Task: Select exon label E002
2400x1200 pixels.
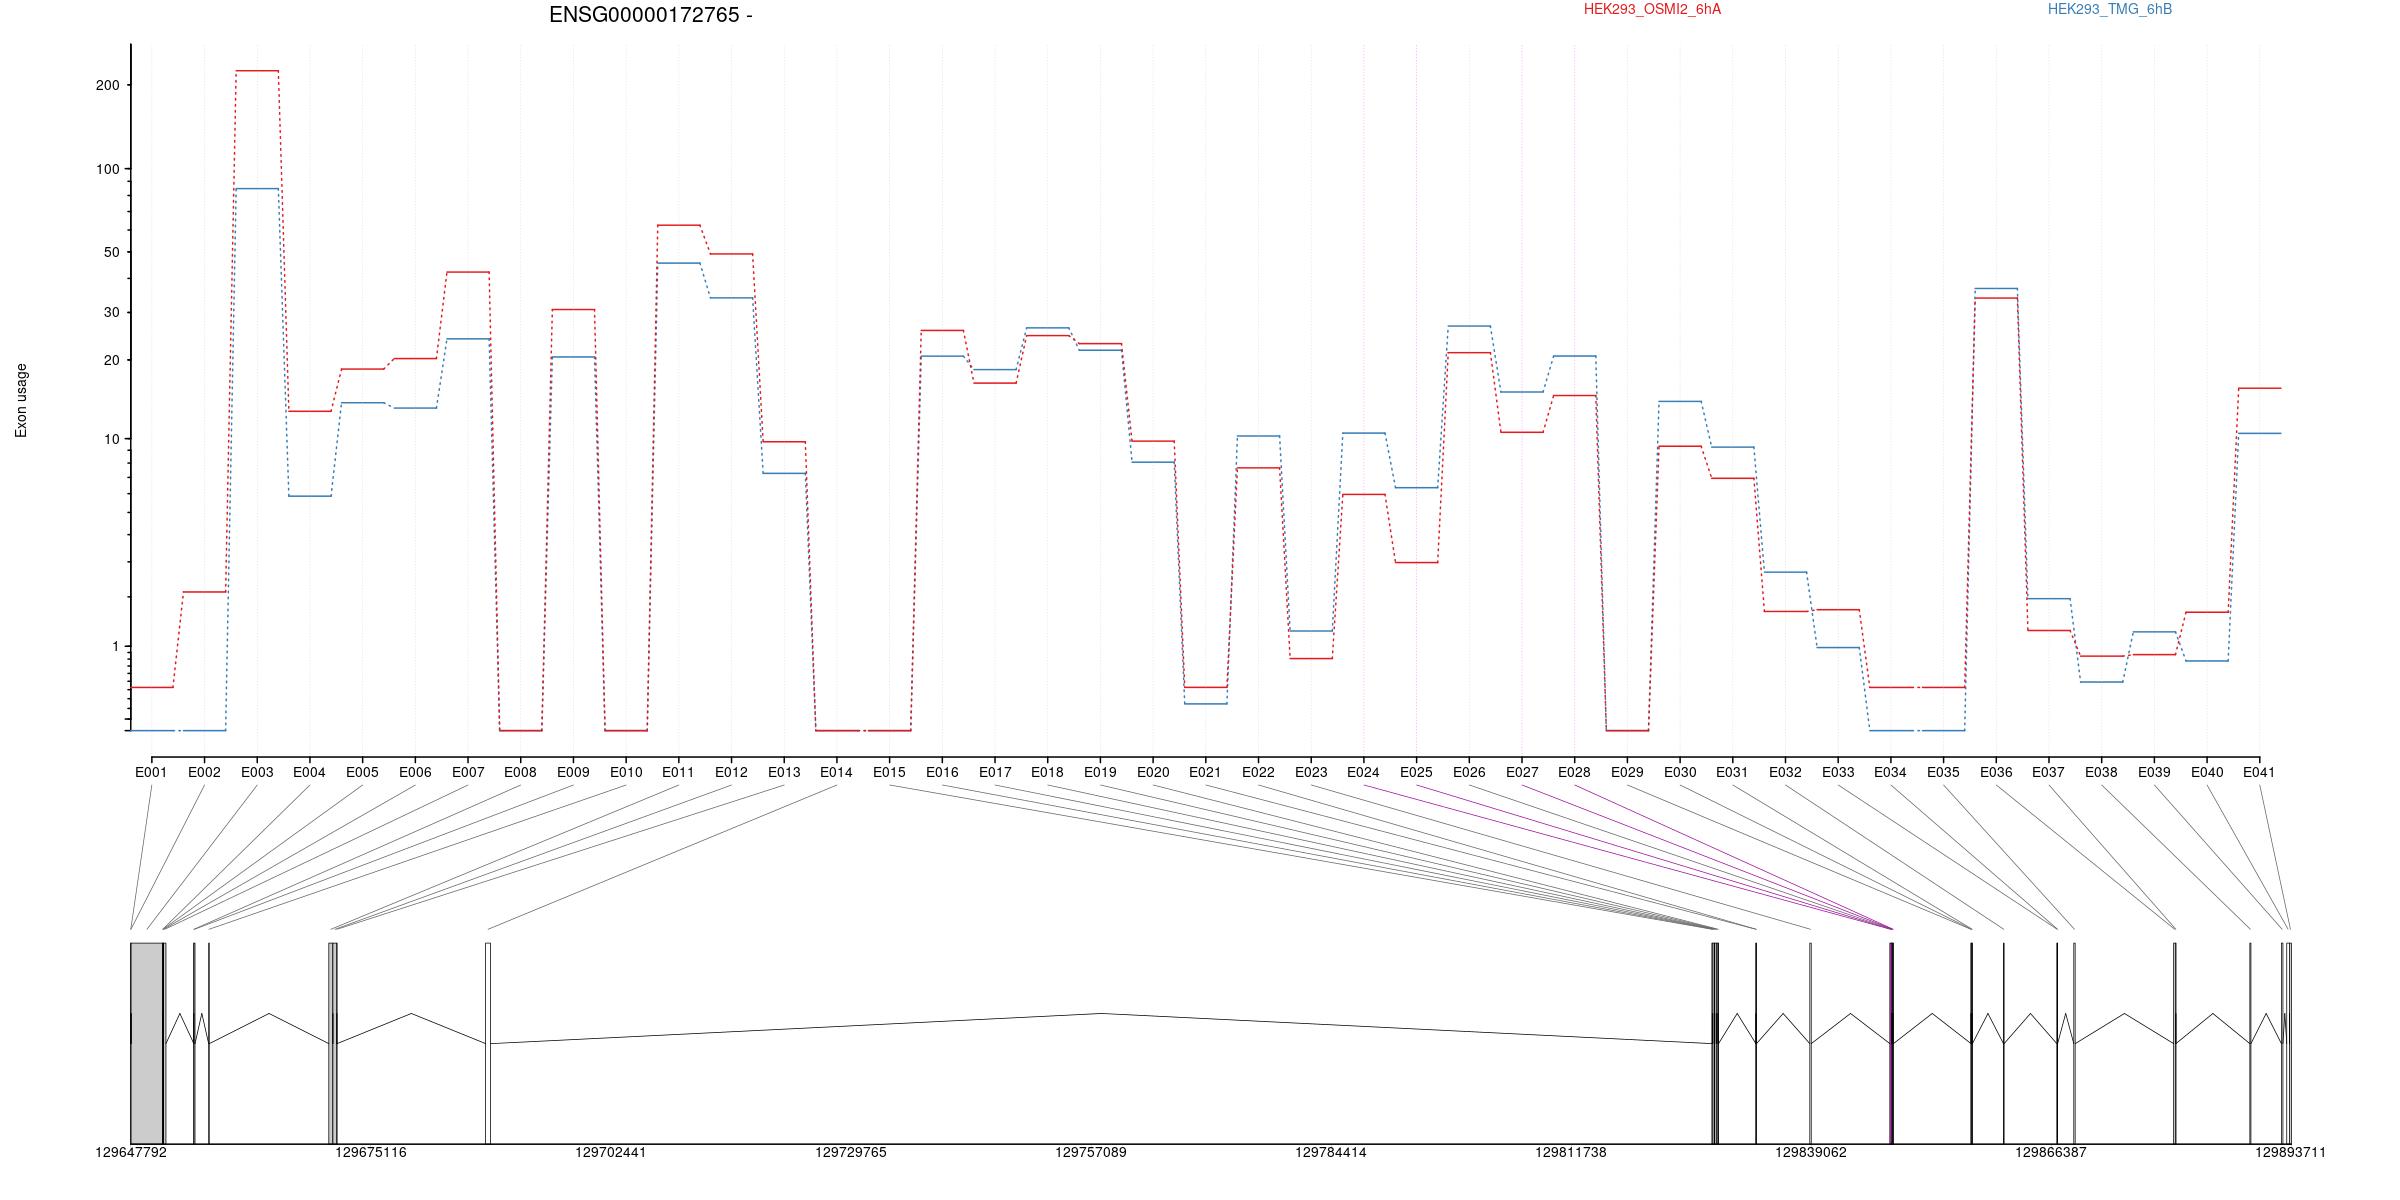Action: point(204,772)
